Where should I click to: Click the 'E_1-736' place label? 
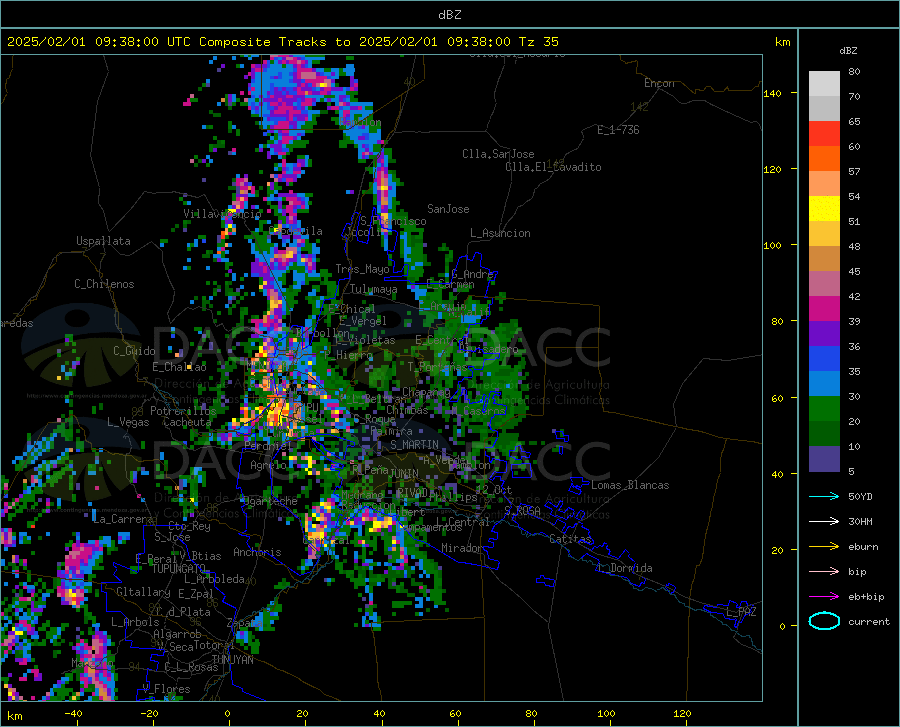(x=618, y=130)
